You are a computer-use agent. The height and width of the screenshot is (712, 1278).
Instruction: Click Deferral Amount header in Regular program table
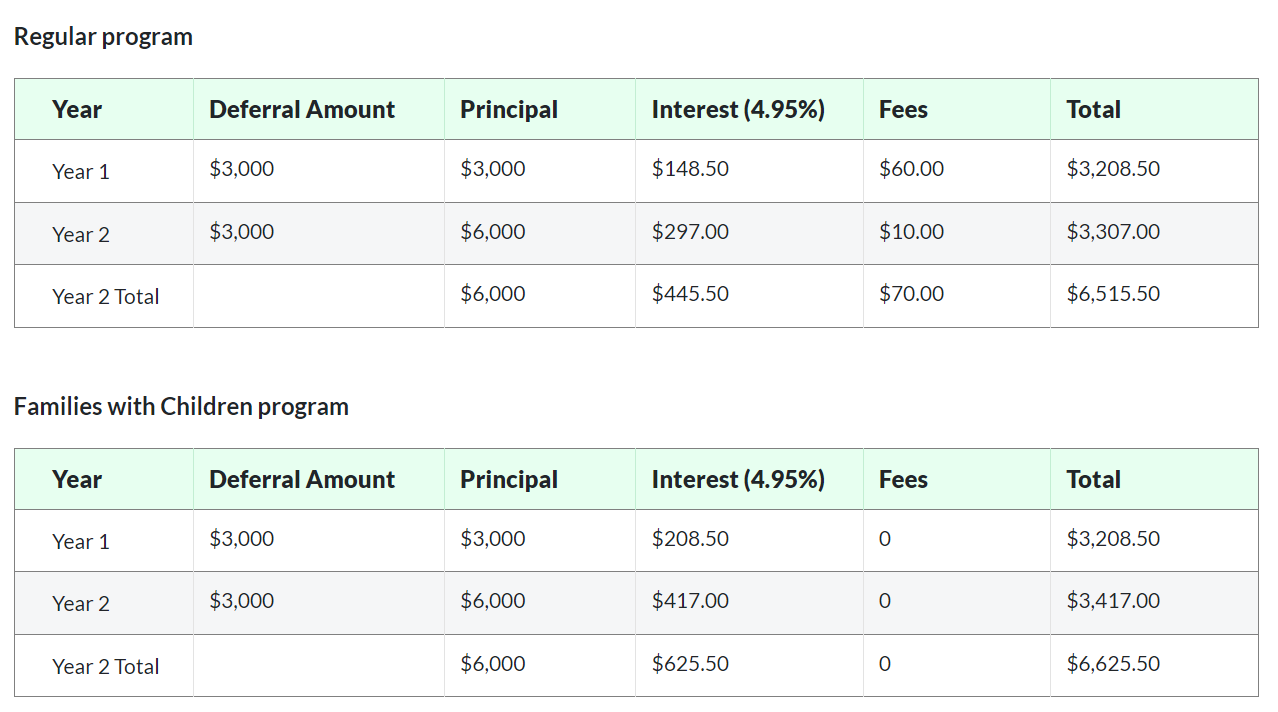point(302,110)
